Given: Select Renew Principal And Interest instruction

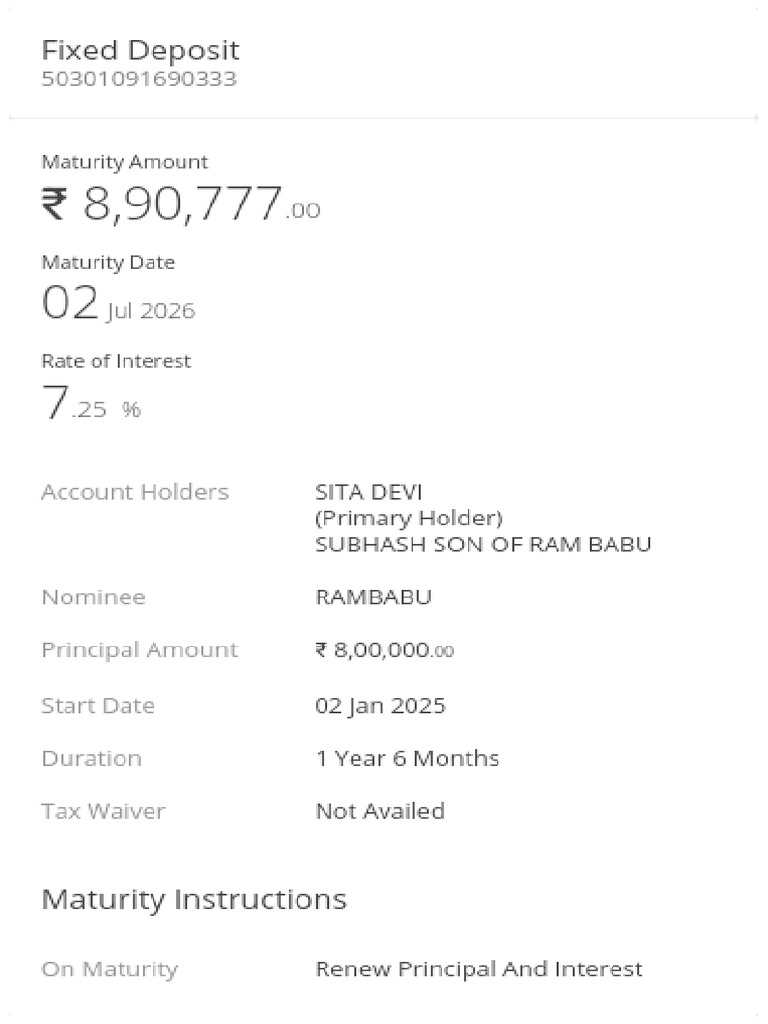Looking at the screenshot, I should pos(478,969).
